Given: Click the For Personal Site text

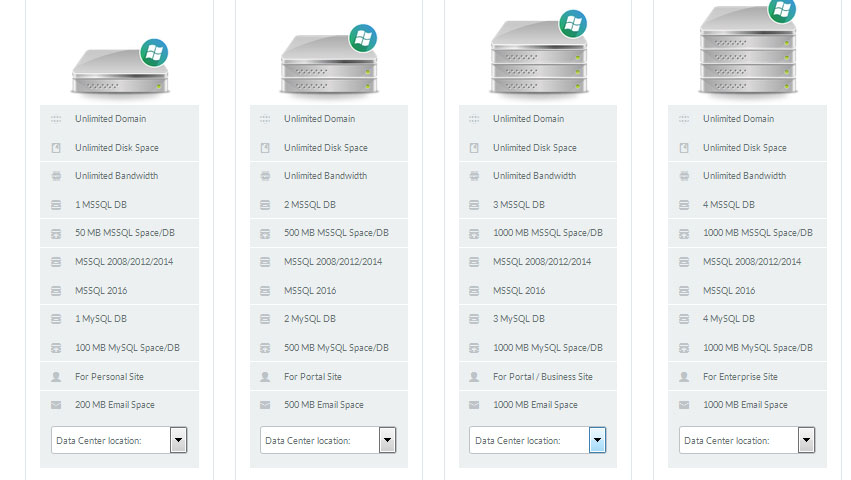Looking at the screenshot, I should point(109,376).
